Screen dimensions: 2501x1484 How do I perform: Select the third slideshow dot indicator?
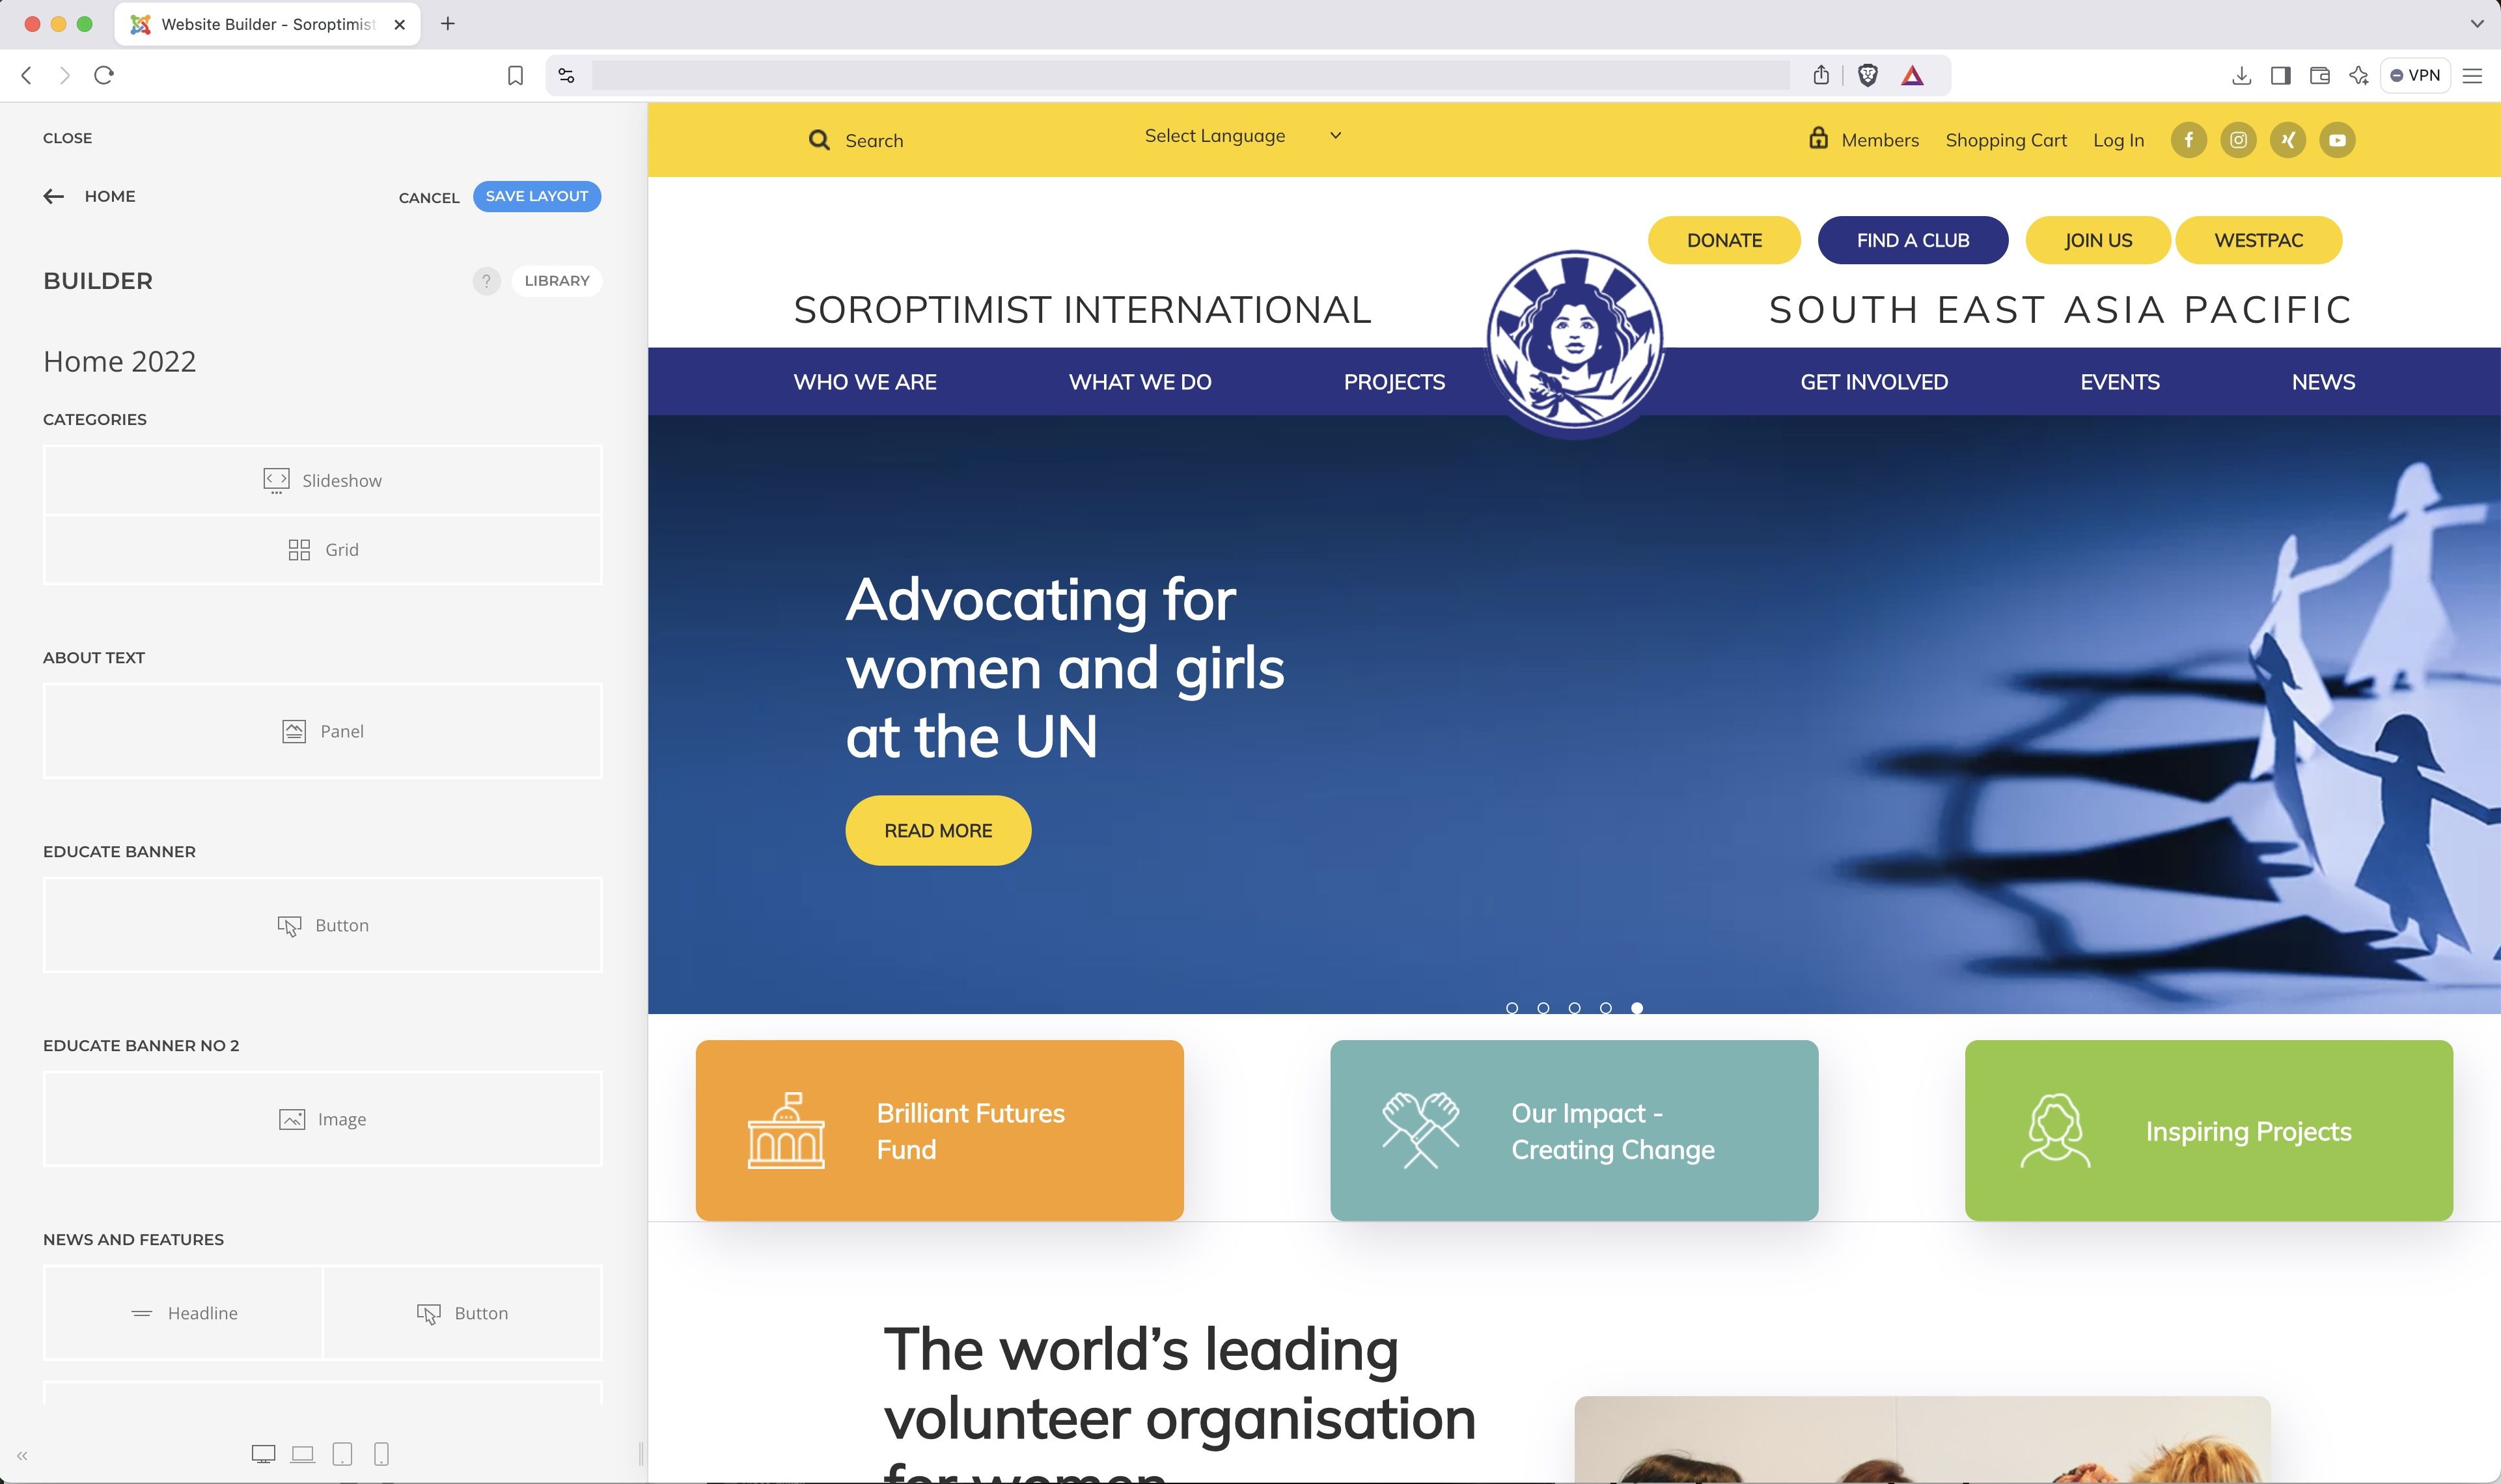(x=1574, y=1008)
